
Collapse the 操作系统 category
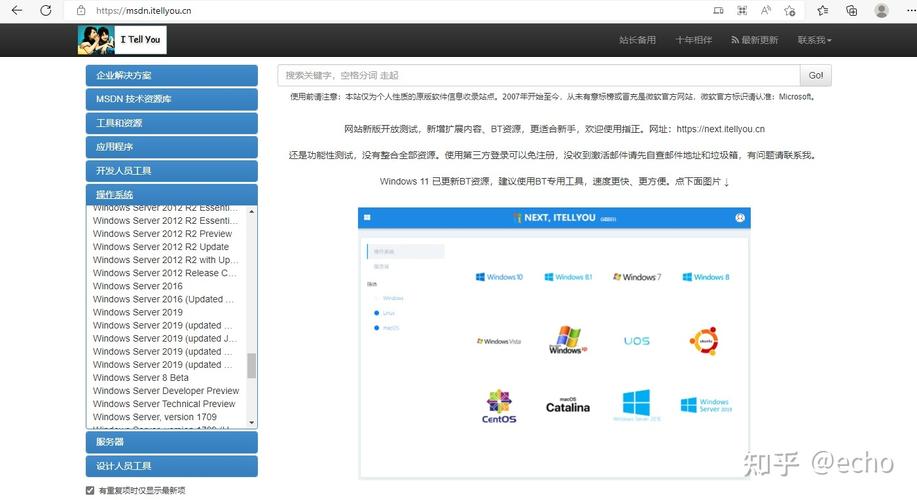[171, 194]
